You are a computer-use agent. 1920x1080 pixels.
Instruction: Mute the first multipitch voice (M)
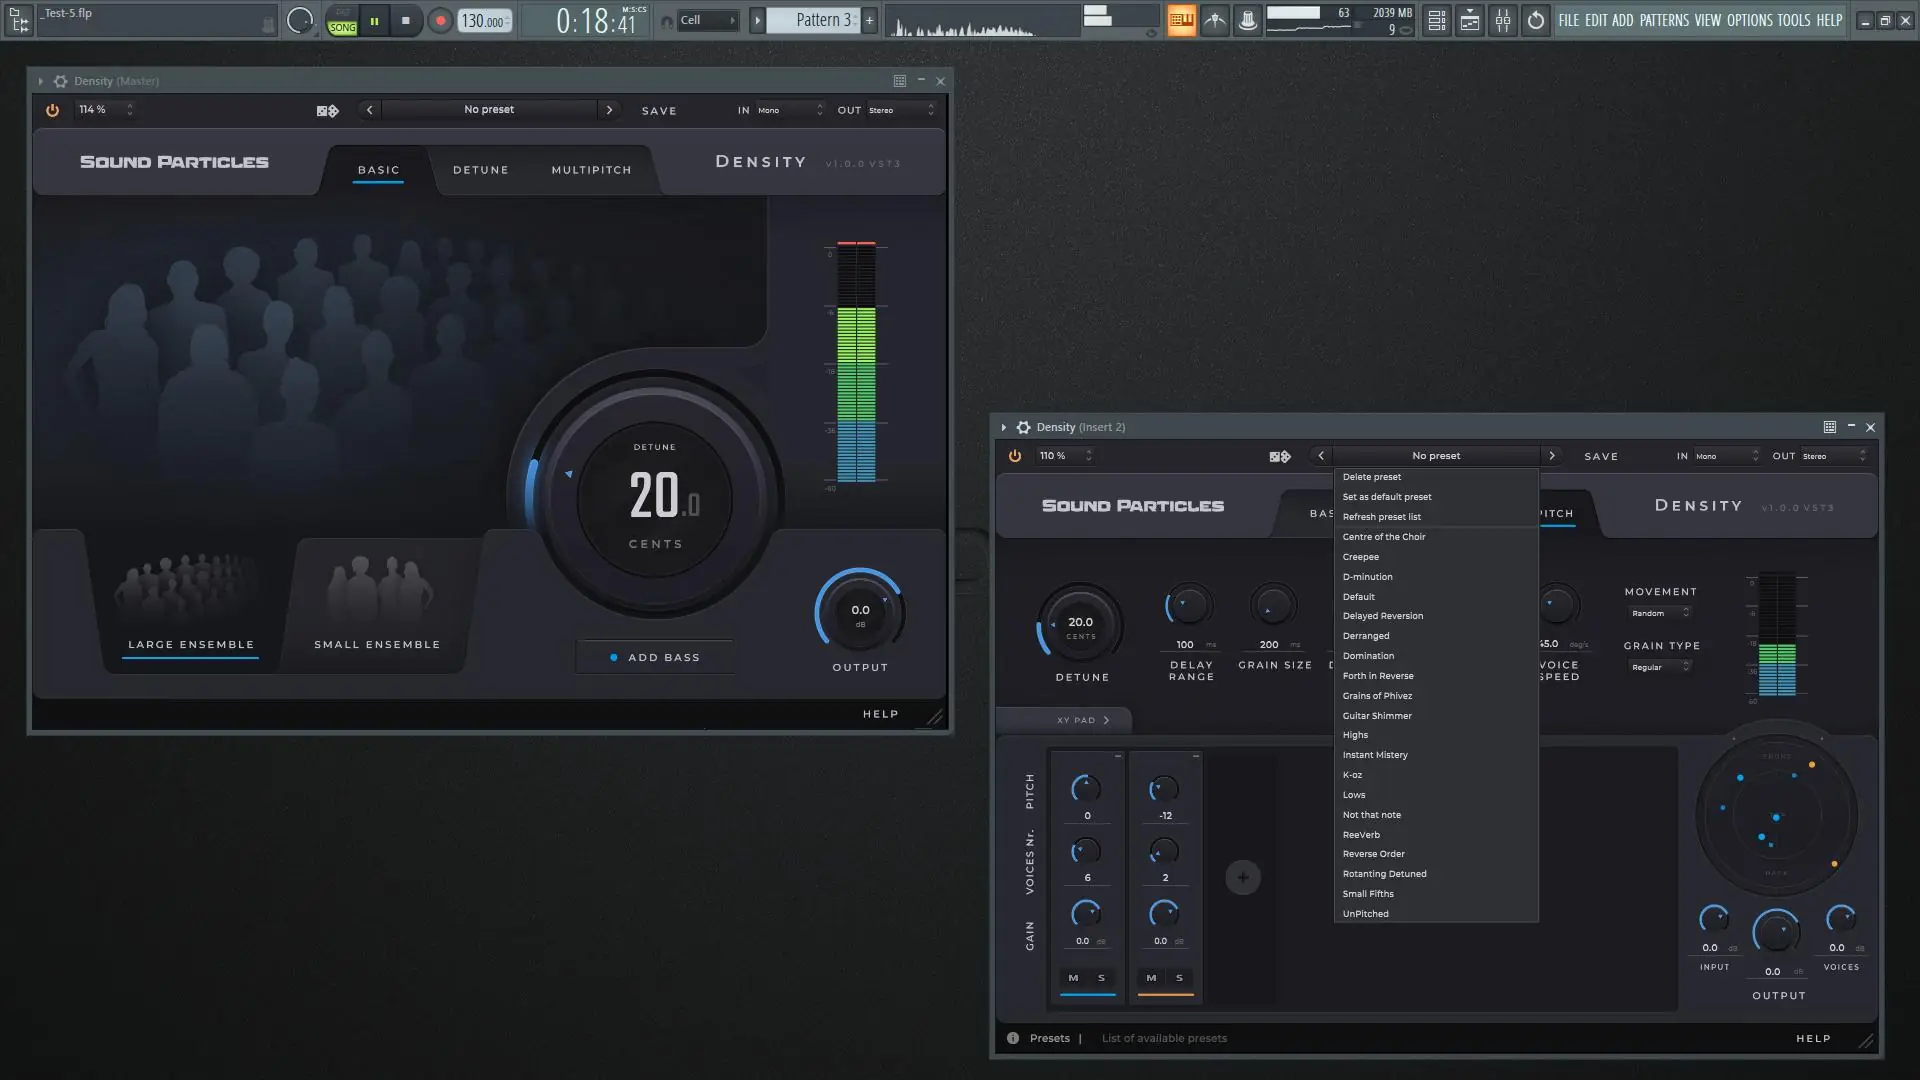(1073, 978)
